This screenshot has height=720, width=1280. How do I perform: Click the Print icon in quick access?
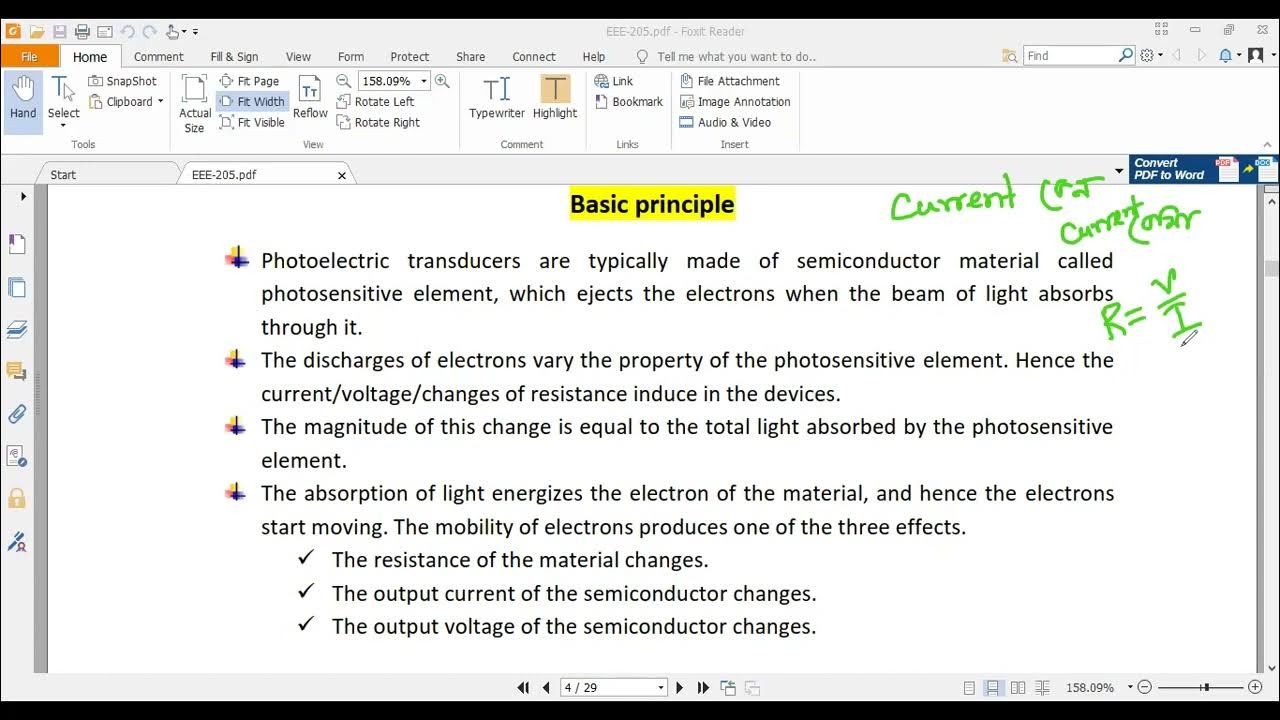[82, 31]
